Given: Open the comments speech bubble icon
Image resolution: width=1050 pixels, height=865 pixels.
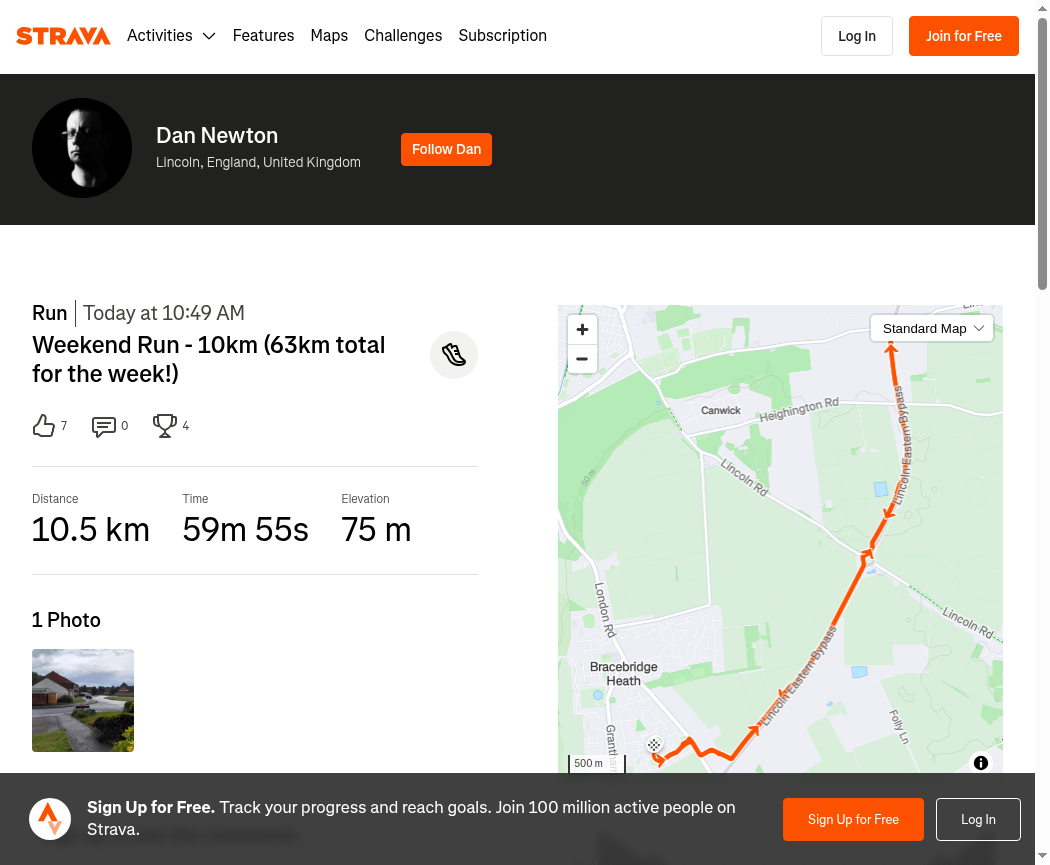Looking at the screenshot, I should pyautogui.click(x=104, y=427).
